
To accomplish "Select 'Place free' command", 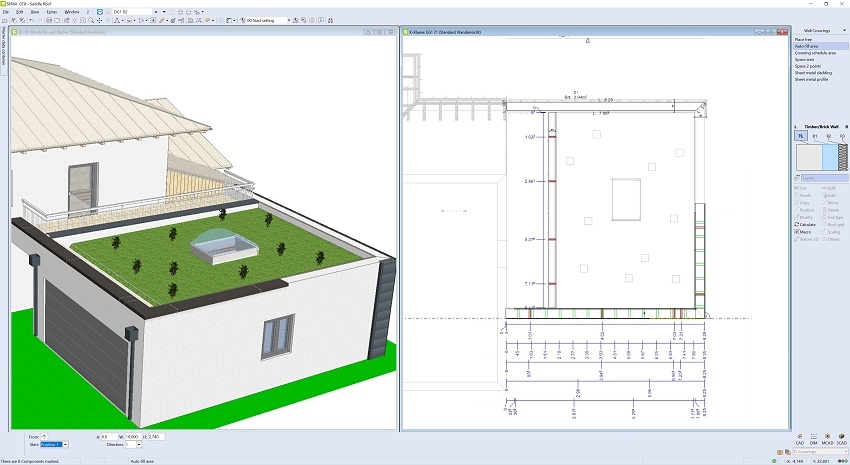I will coord(803,40).
